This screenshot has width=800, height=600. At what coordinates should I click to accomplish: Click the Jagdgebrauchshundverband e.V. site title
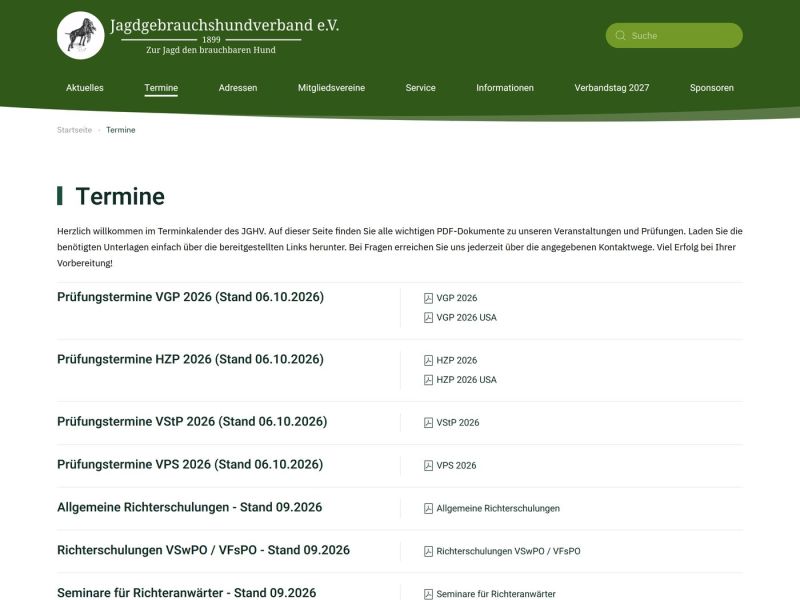pyautogui.click(x=224, y=25)
